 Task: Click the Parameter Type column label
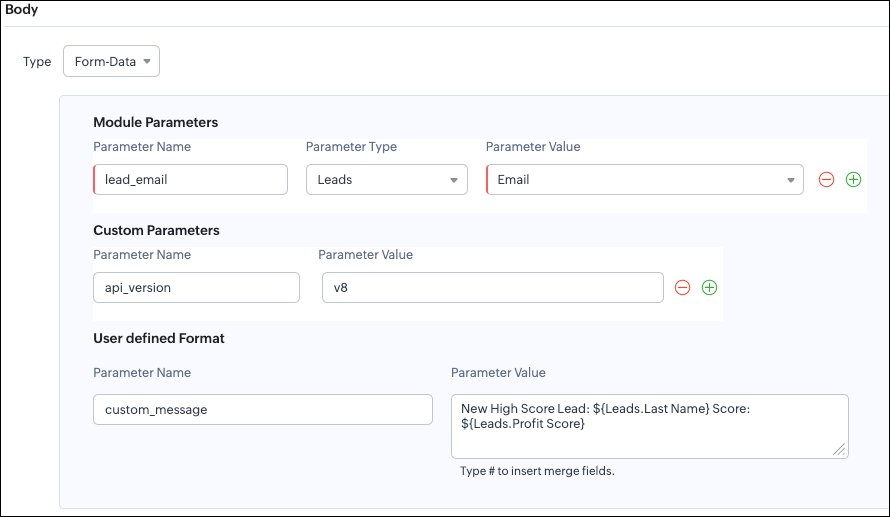tap(351, 147)
